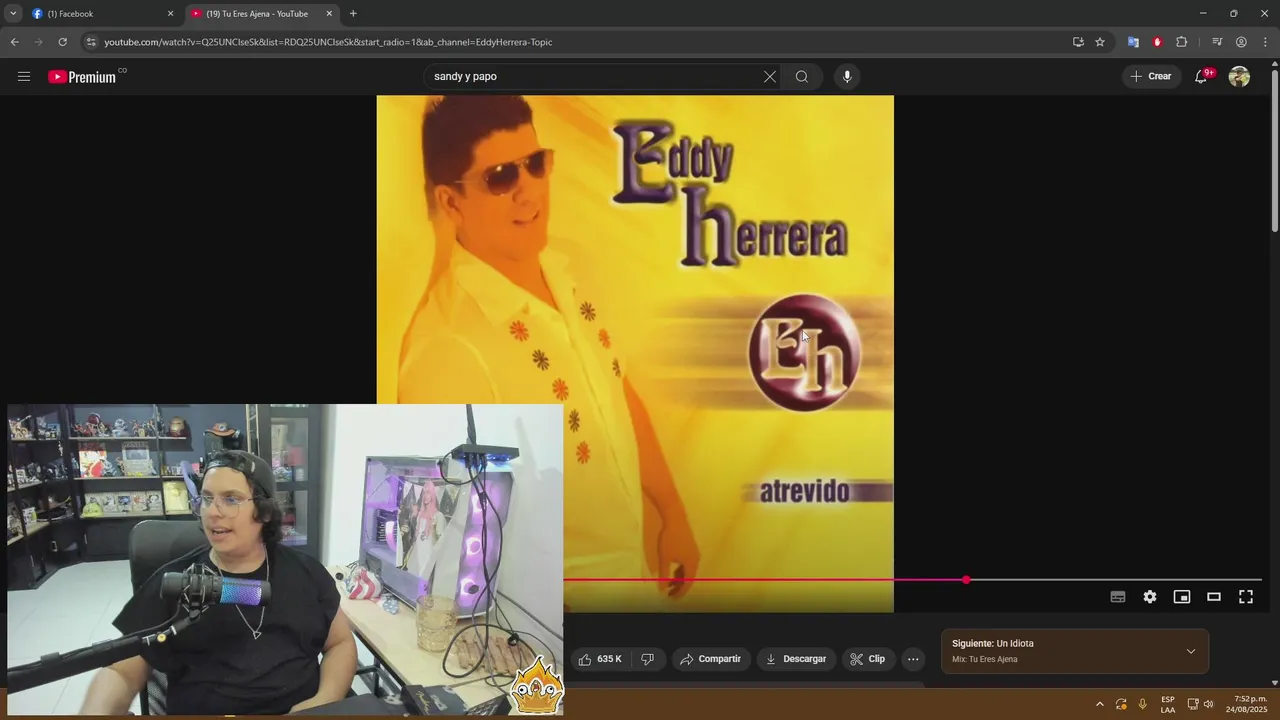Toggle subtitles on the video player
The width and height of the screenshot is (1280, 720).
pyautogui.click(x=1118, y=597)
